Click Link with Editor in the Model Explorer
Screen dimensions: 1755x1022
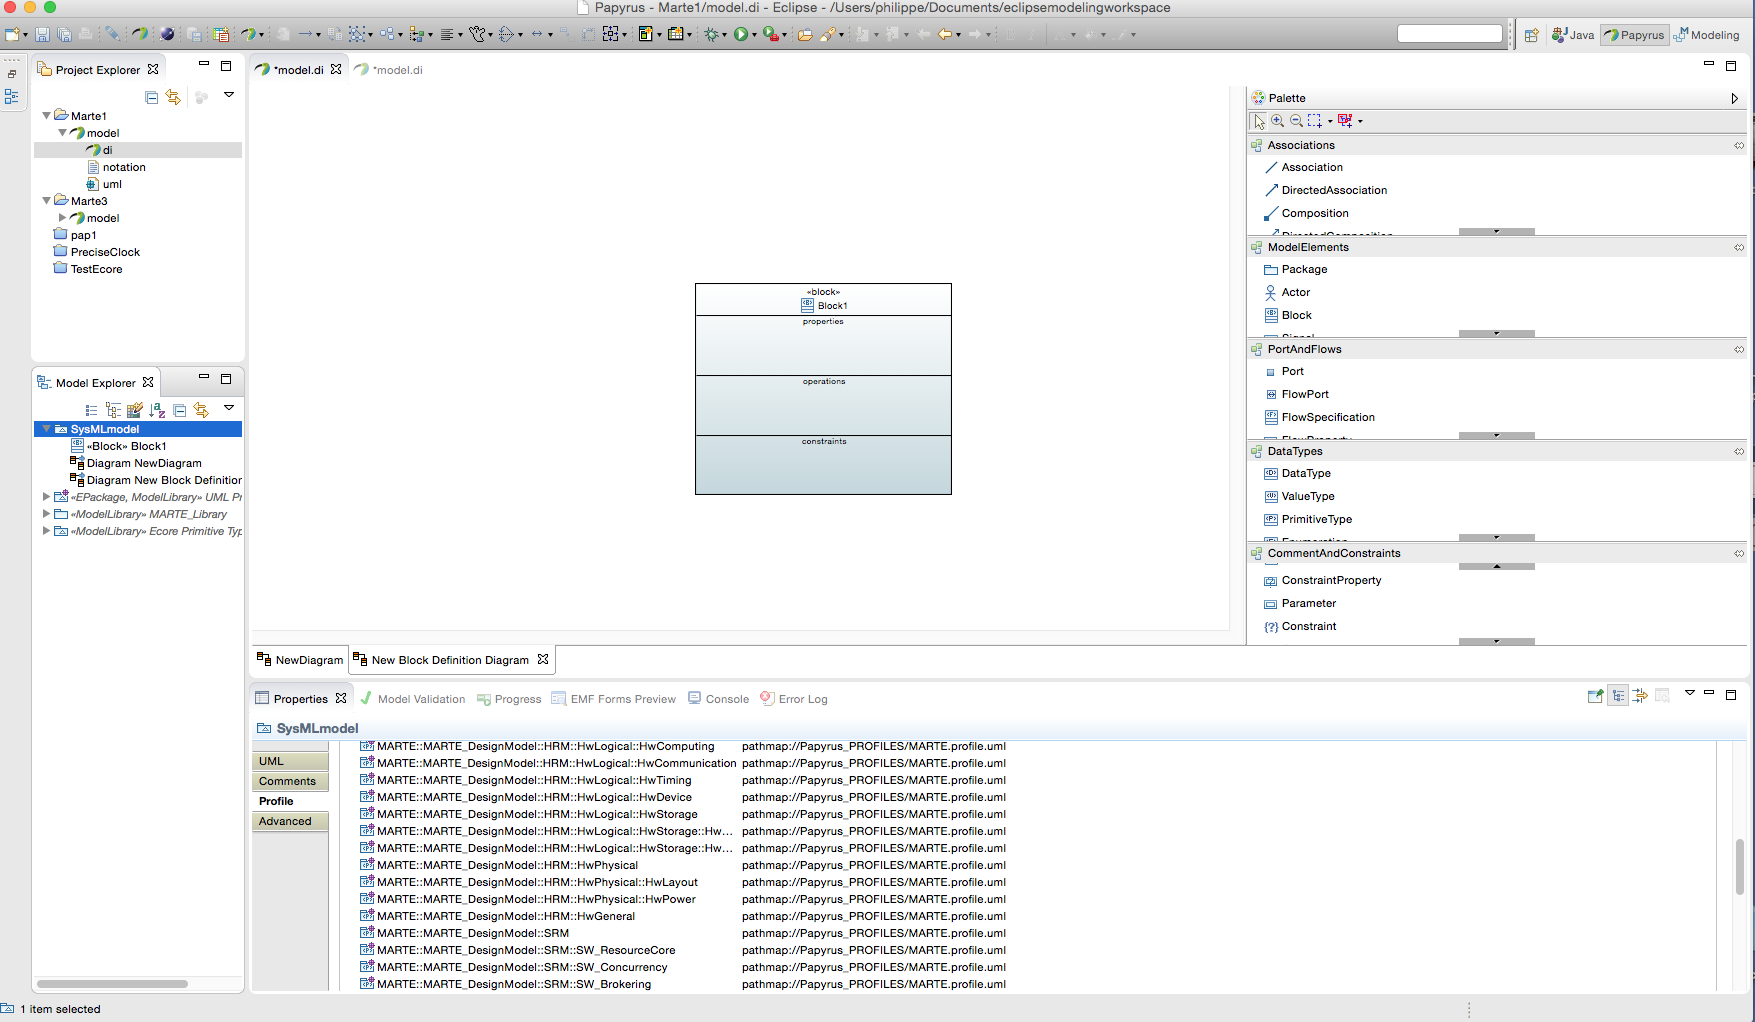tap(201, 410)
